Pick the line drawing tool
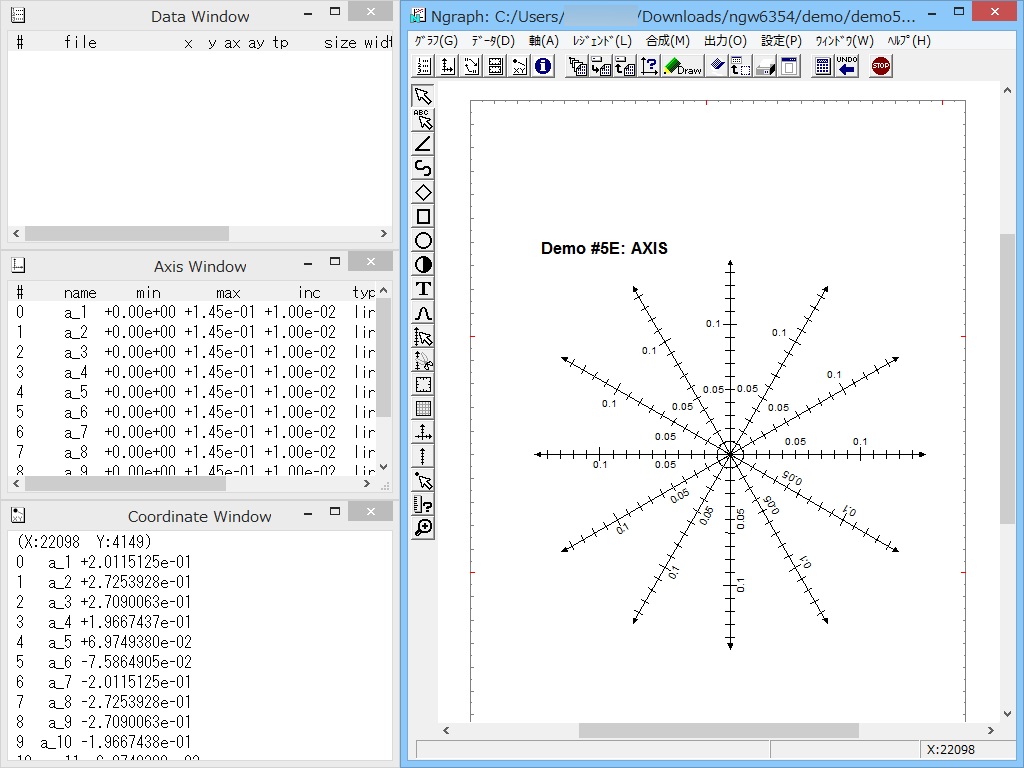Viewport: 1024px width, 768px height. click(x=421, y=144)
